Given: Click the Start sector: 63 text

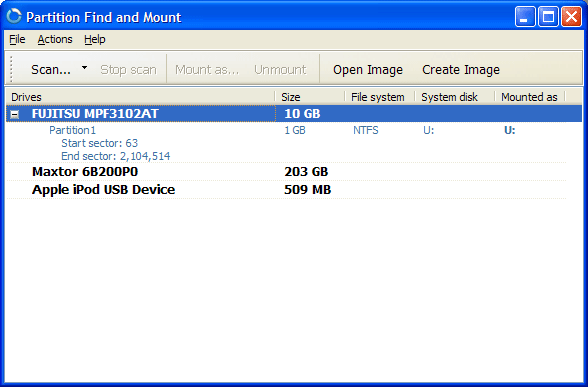Looking at the screenshot, I should tap(99, 143).
